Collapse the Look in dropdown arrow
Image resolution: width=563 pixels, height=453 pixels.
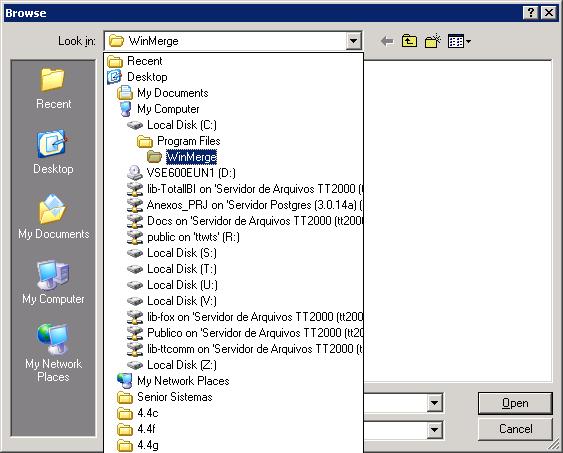(353, 41)
